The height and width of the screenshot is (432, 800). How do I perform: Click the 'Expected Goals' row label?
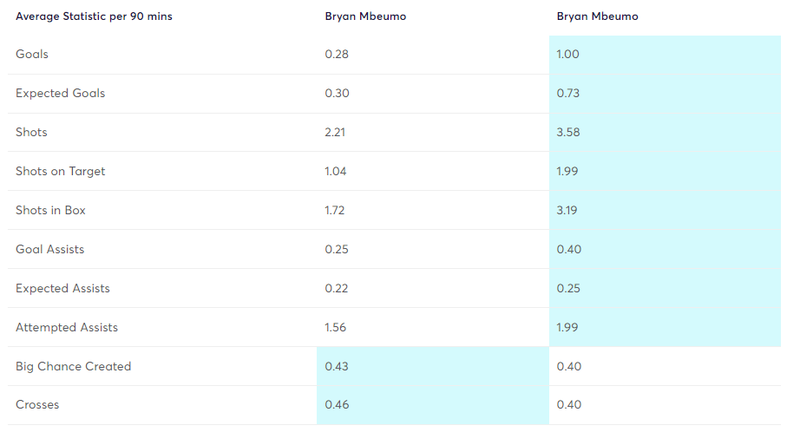coord(60,93)
